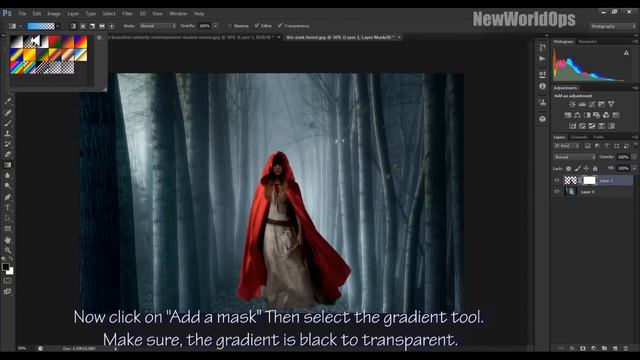Open gradient picker gear settings menu
This screenshot has width=640, height=360.
tap(99, 38)
